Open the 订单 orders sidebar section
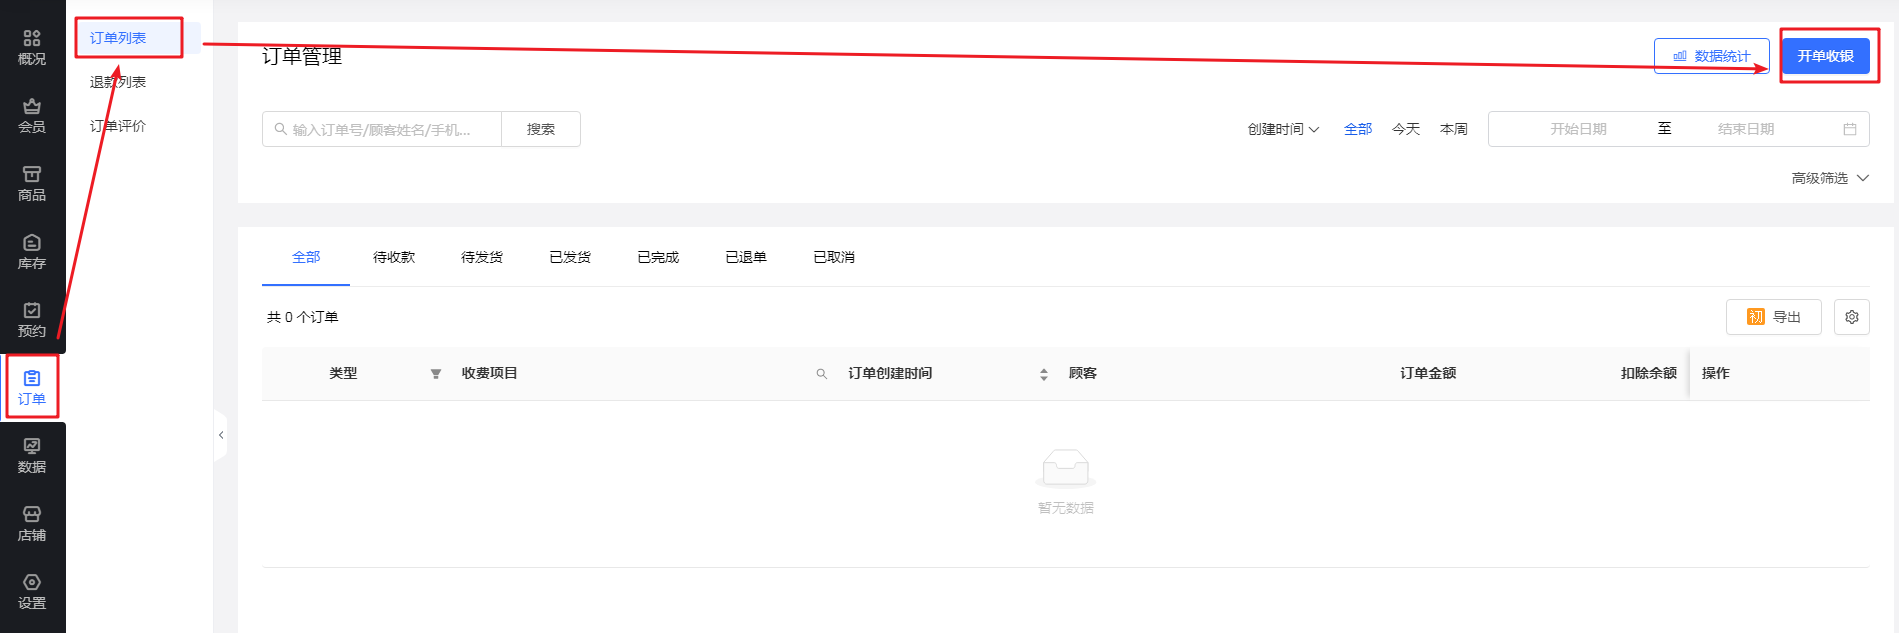1899x633 pixels. click(32, 388)
